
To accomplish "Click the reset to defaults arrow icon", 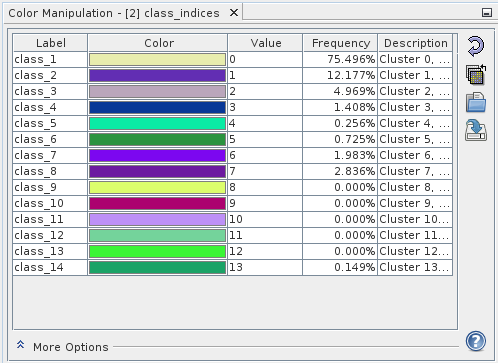I will click(476, 46).
